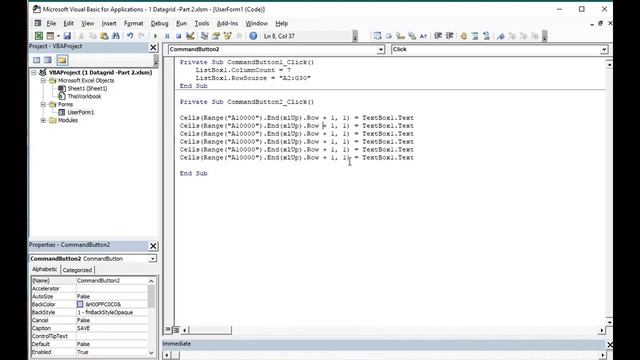640x360 pixels.
Task: Open the Edit menu
Action: [x=68, y=23]
